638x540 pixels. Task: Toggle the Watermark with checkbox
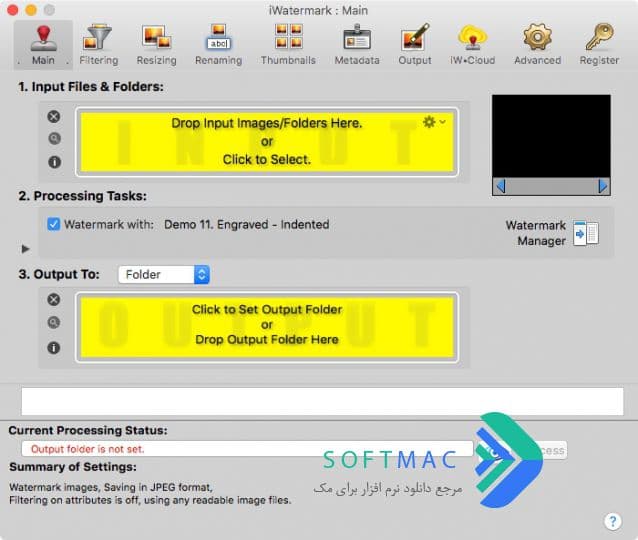53,224
